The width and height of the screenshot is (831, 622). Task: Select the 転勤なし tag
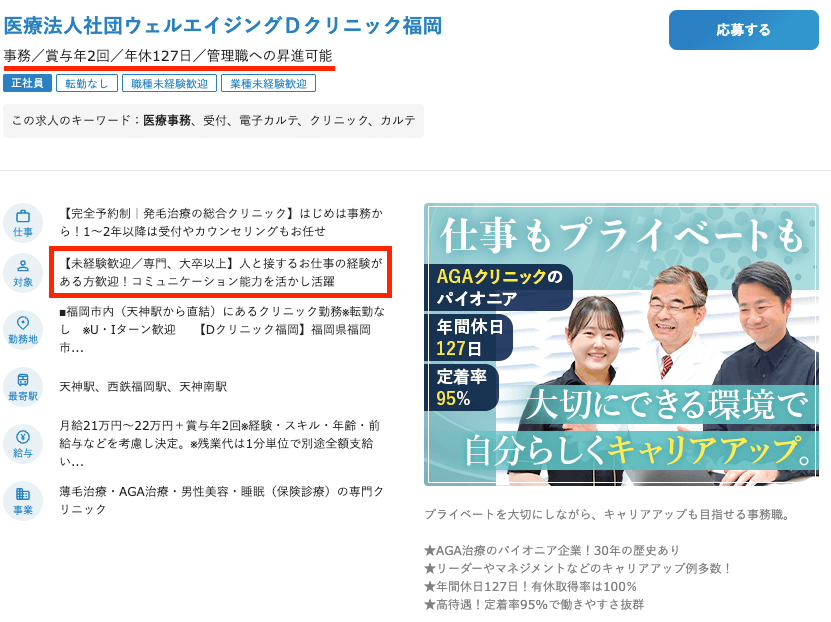[87, 83]
